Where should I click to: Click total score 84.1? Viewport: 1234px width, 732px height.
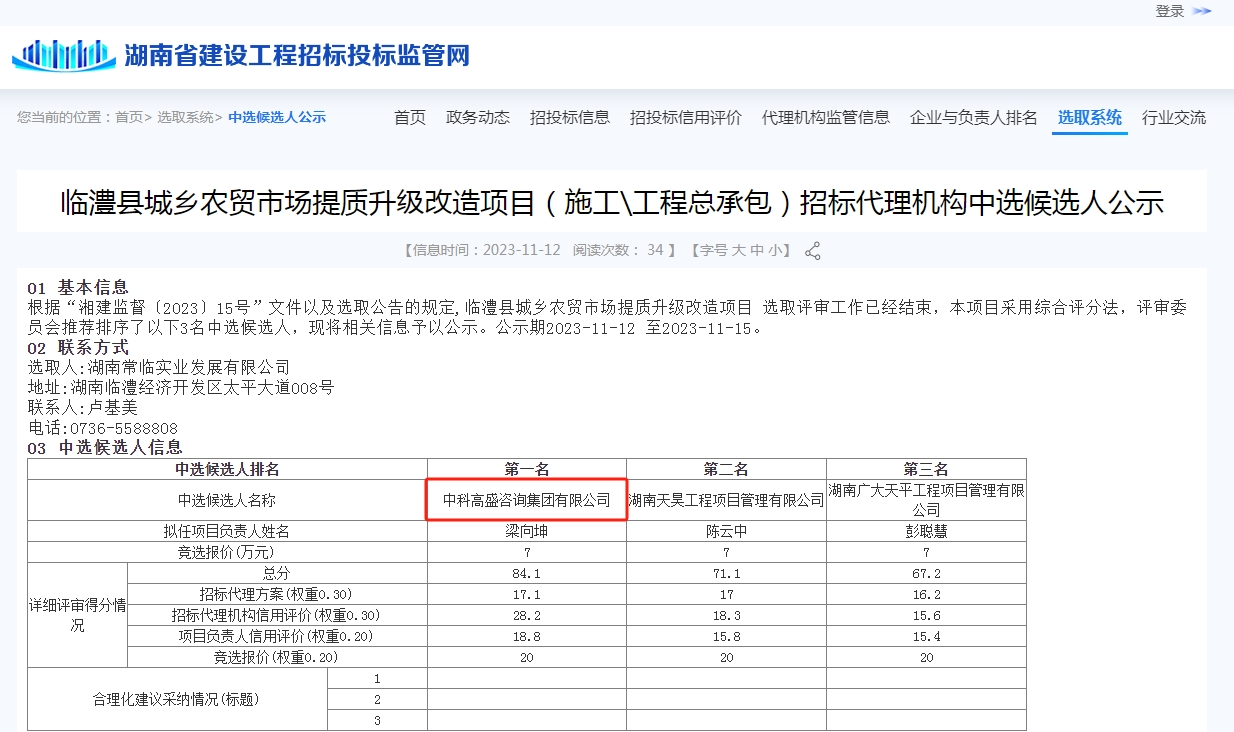coord(527,573)
